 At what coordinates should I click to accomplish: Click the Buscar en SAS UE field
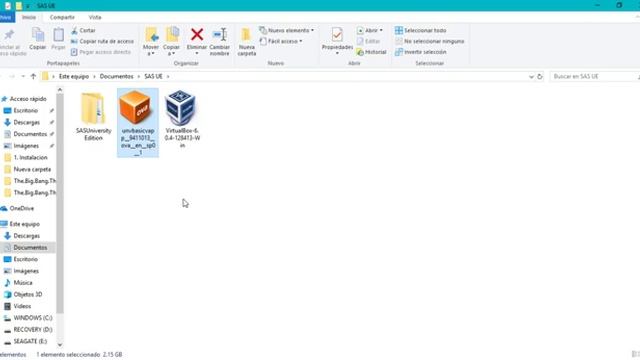(x=594, y=76)
